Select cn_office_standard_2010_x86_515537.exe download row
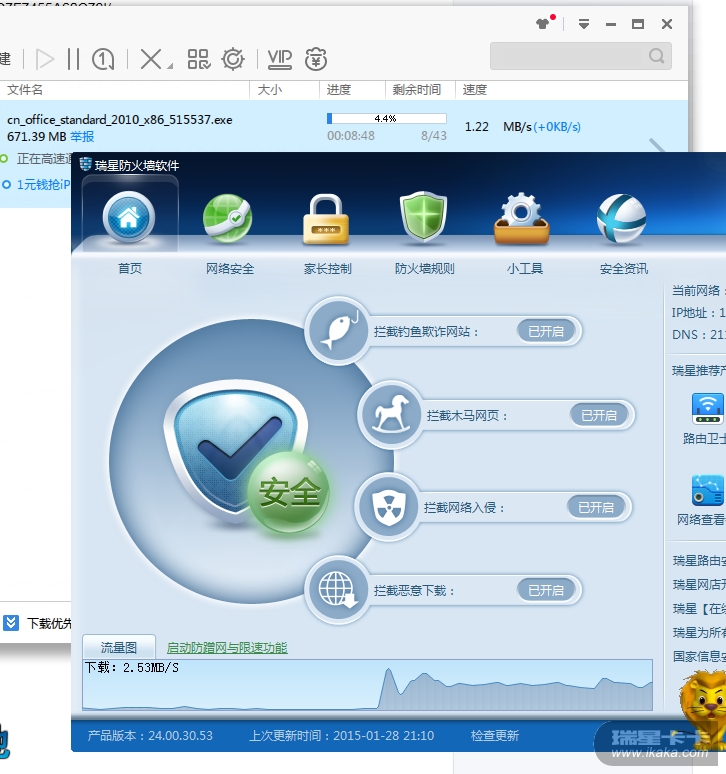The width and height of the screenshot is (726, 774). tap(344, 127)
